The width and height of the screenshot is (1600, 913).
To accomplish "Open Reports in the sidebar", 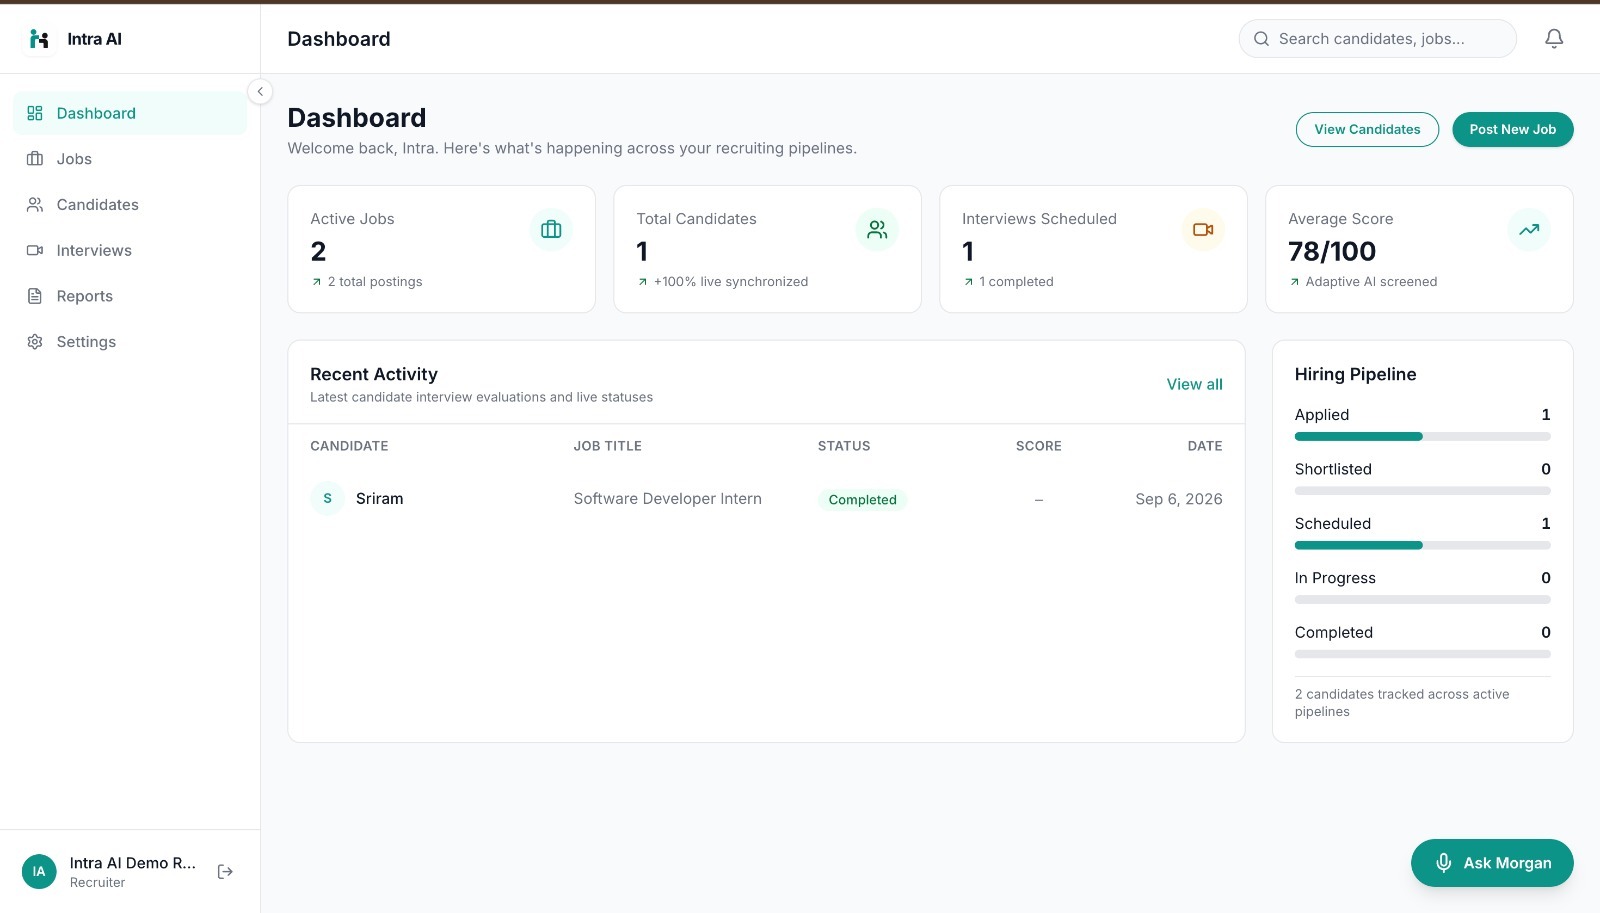I will point(130,296).
